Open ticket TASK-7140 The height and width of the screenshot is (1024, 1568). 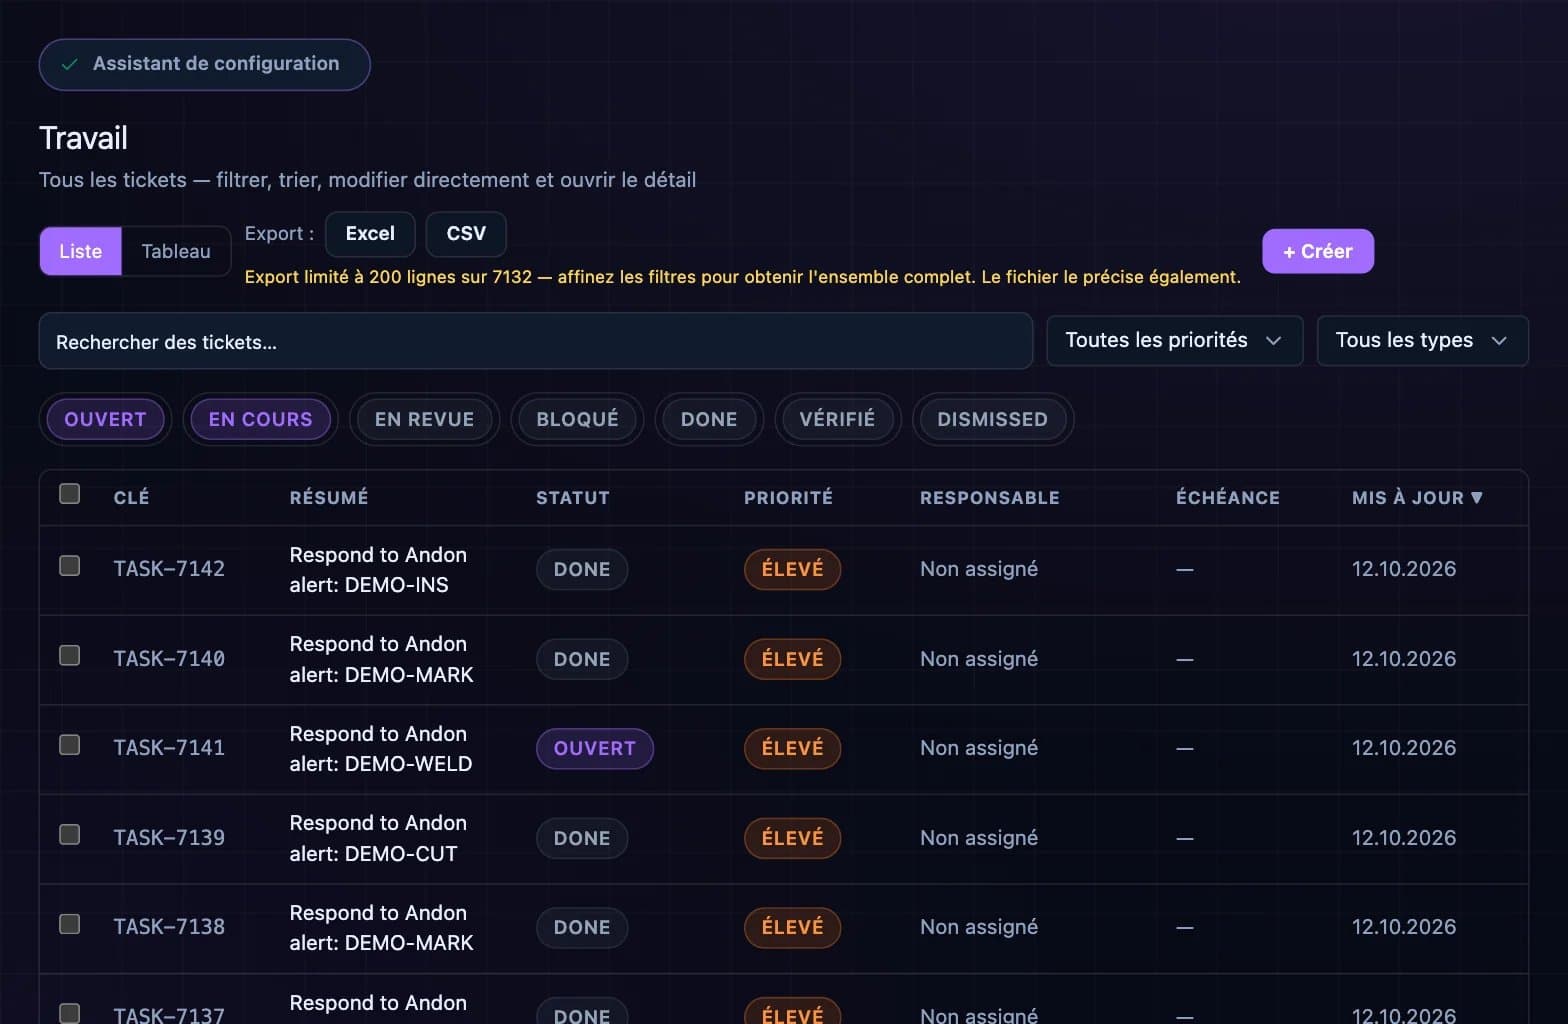(169, 659)
